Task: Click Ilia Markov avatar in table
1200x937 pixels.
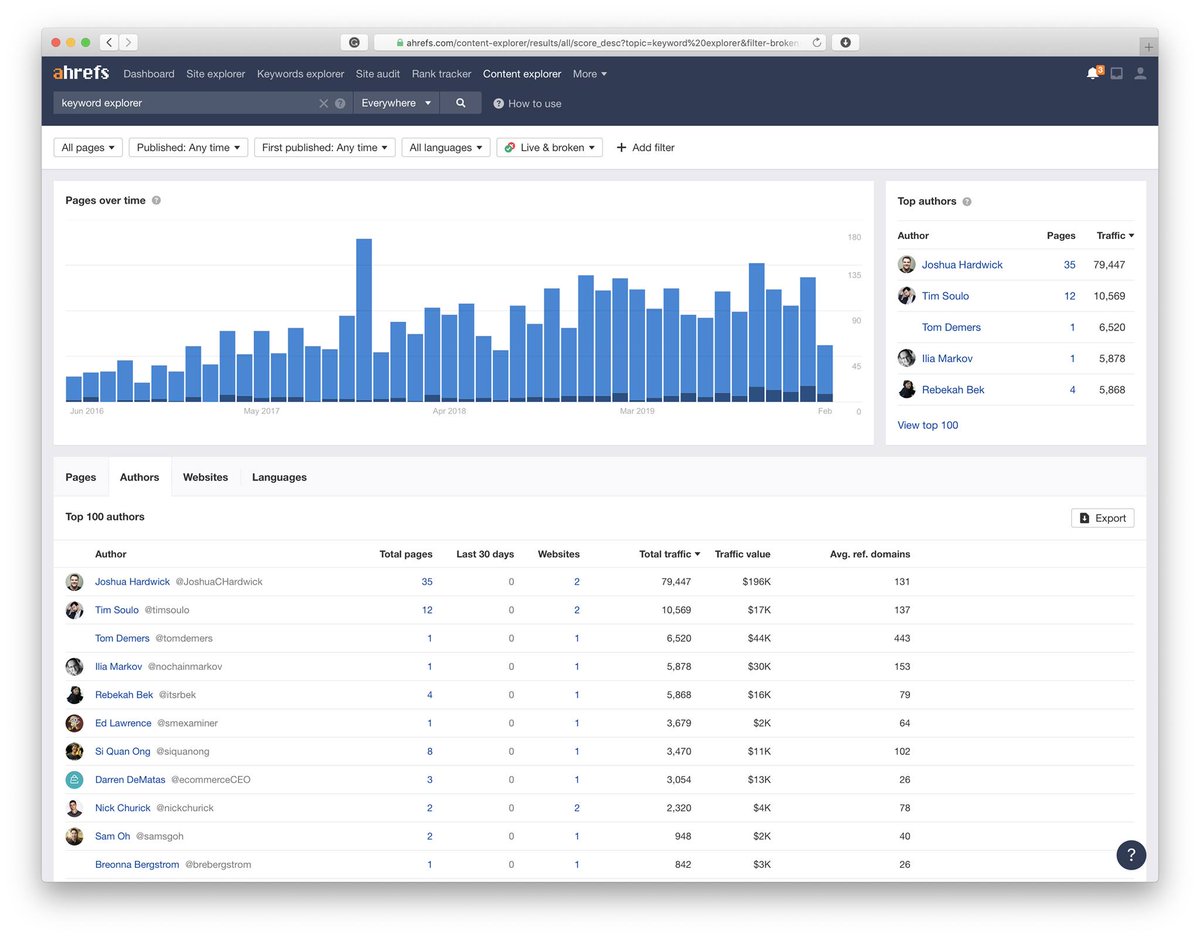Action: [x=75, y=666]
